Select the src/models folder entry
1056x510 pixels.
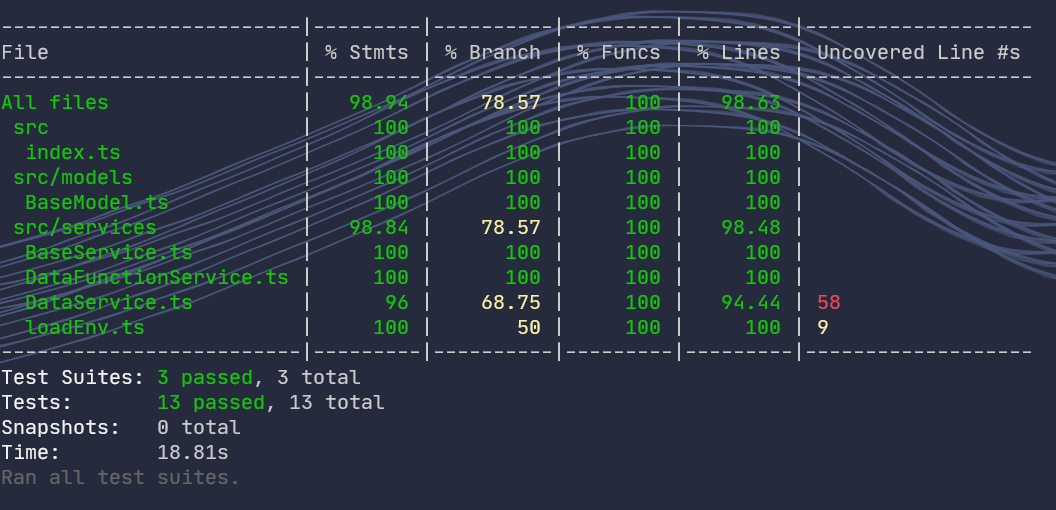coord(73,177)
